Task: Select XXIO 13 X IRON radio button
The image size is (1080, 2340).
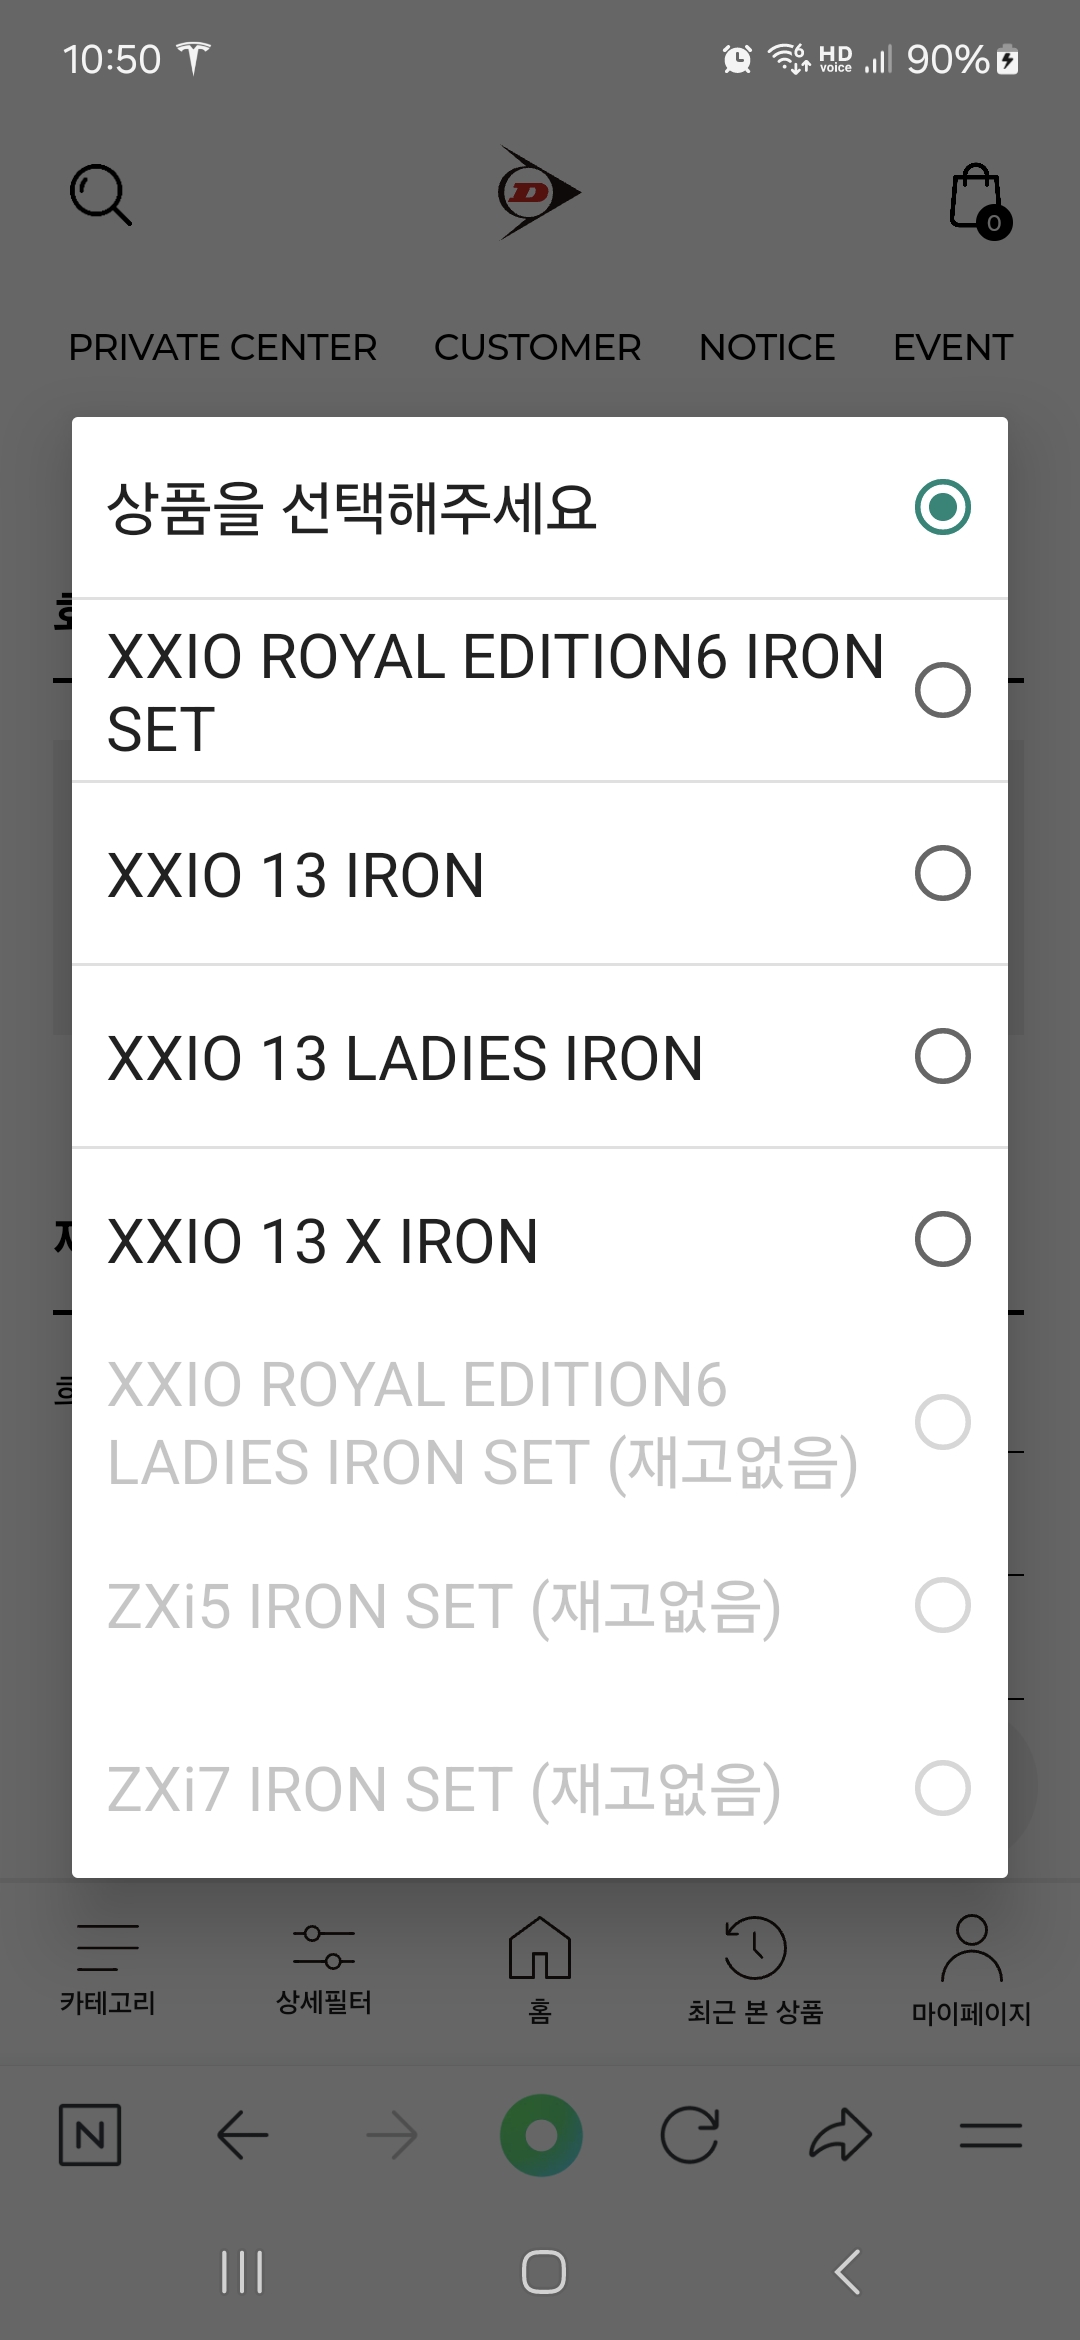Action: [x=942, y=1240]
